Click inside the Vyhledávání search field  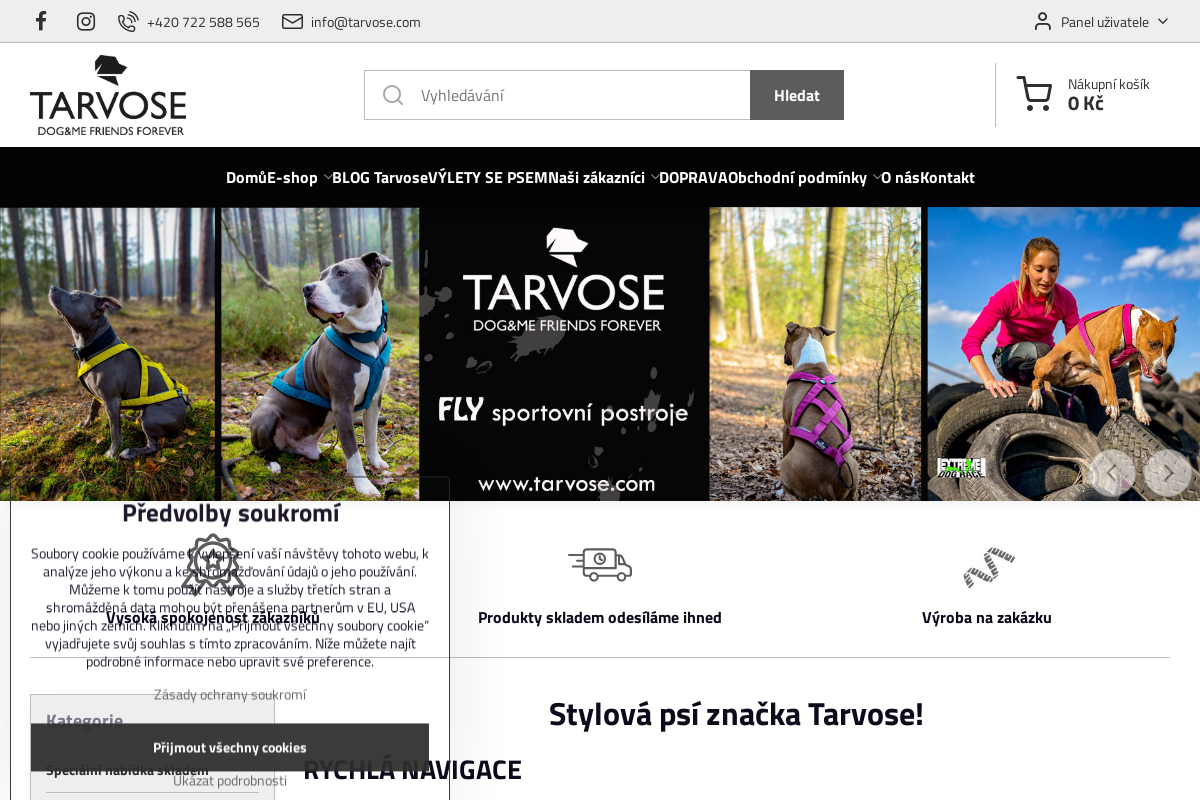(x=550, y=94)
